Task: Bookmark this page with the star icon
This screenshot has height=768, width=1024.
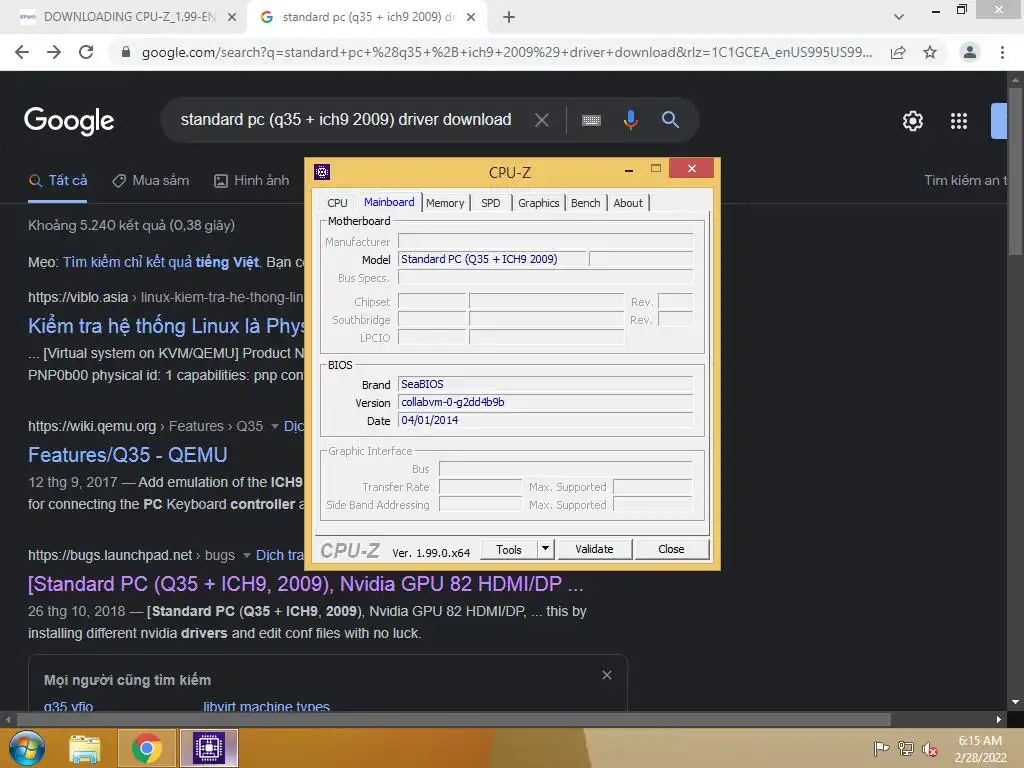Action: 930,52
